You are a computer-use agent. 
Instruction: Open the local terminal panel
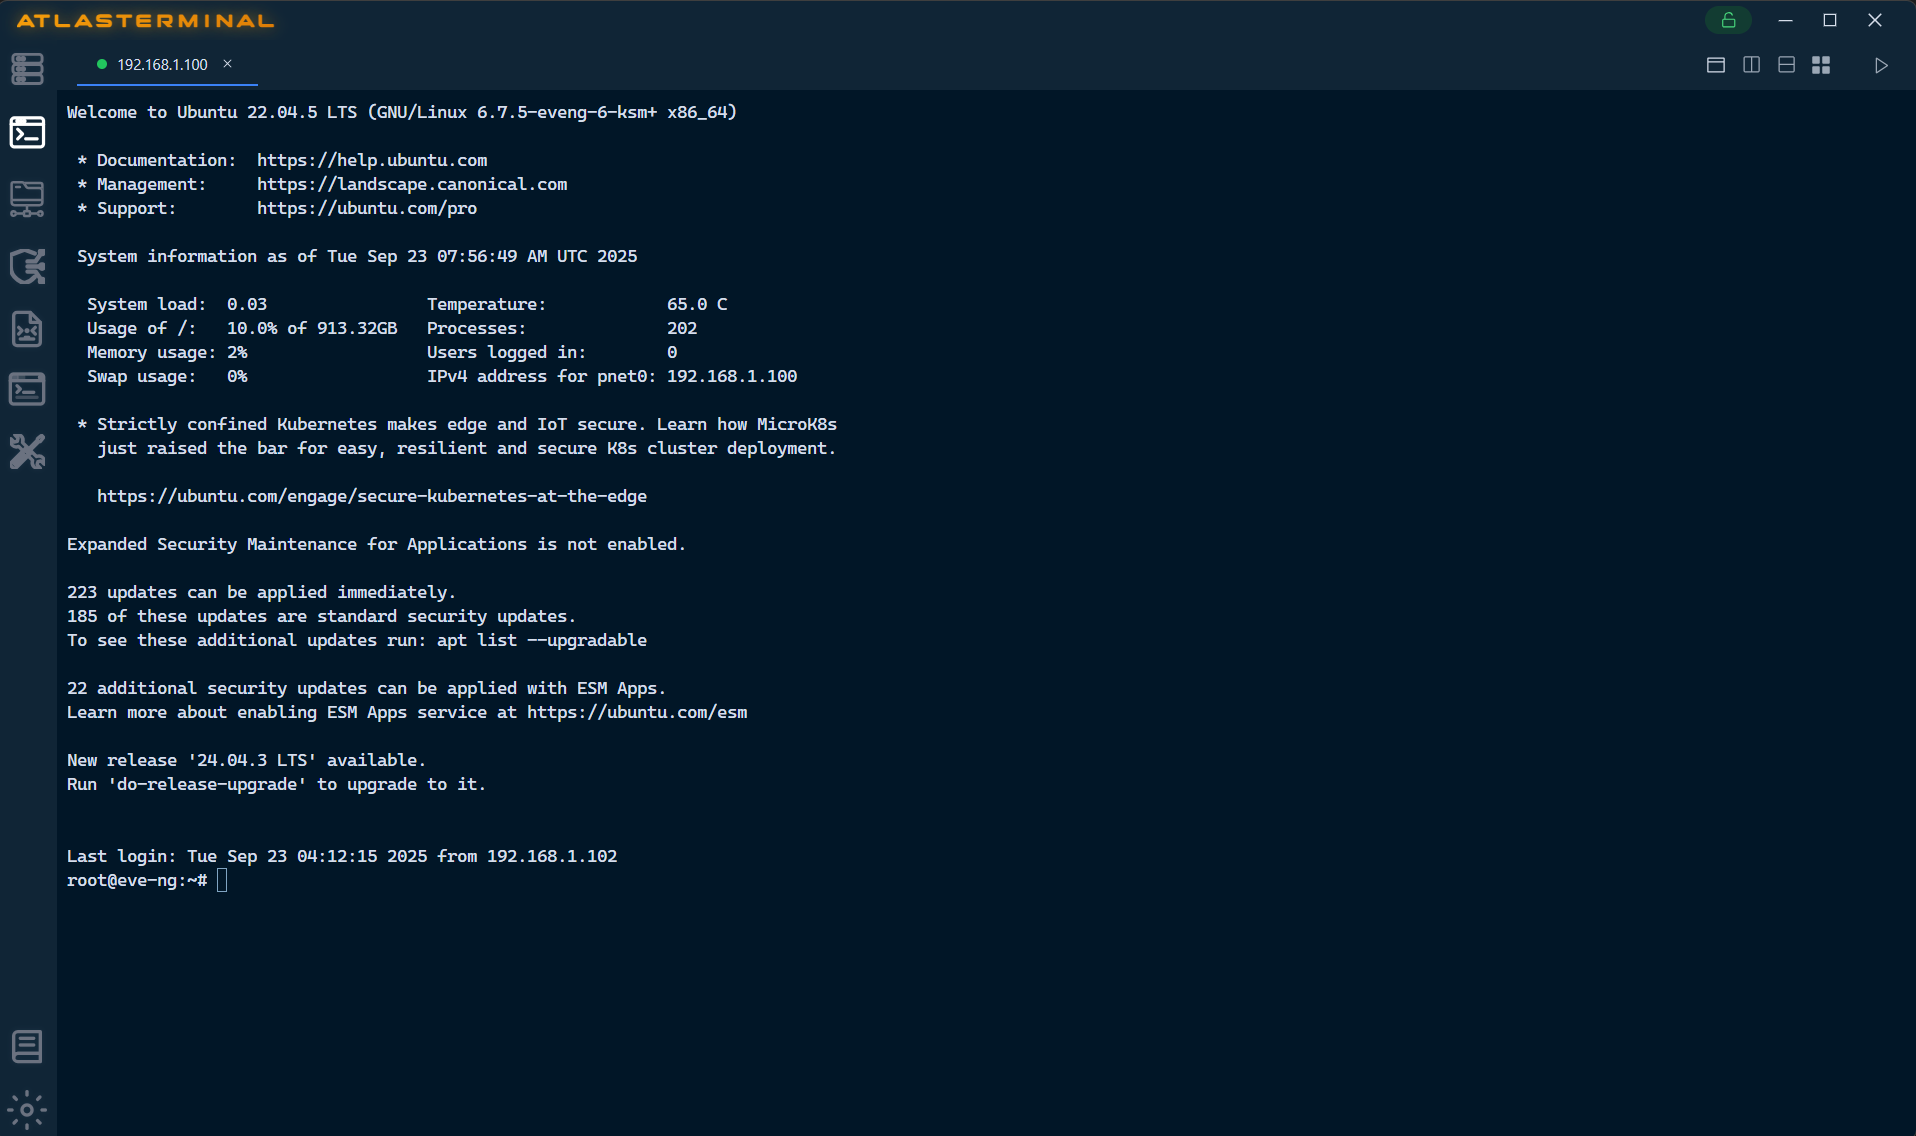(27, 389)
